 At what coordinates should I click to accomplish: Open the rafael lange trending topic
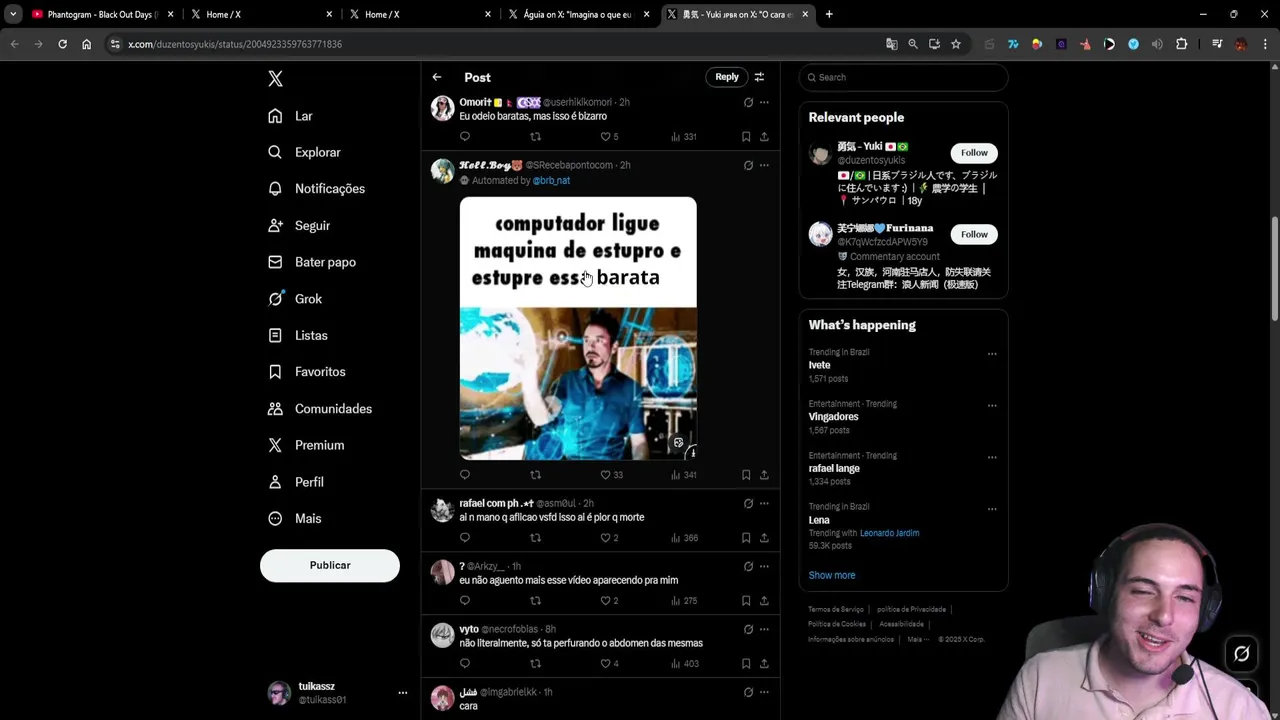[x=834, y=468]
